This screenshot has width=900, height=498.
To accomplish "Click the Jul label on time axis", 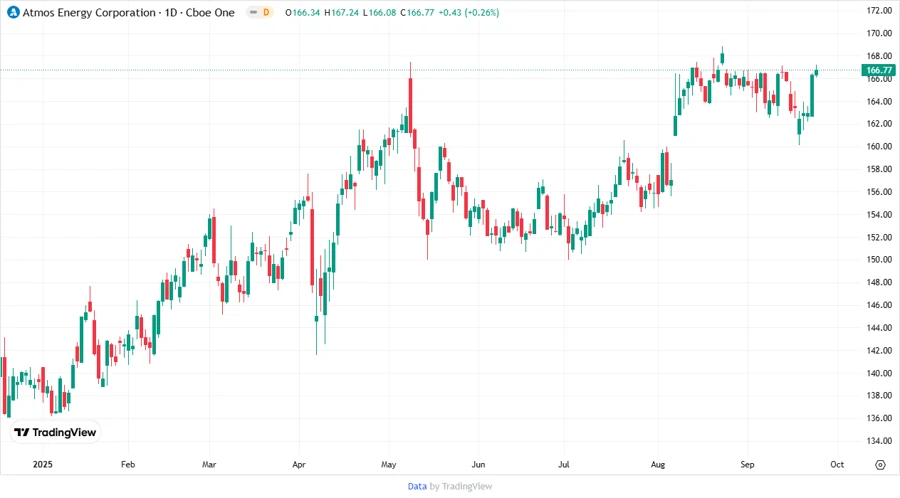I will [564, 464].
